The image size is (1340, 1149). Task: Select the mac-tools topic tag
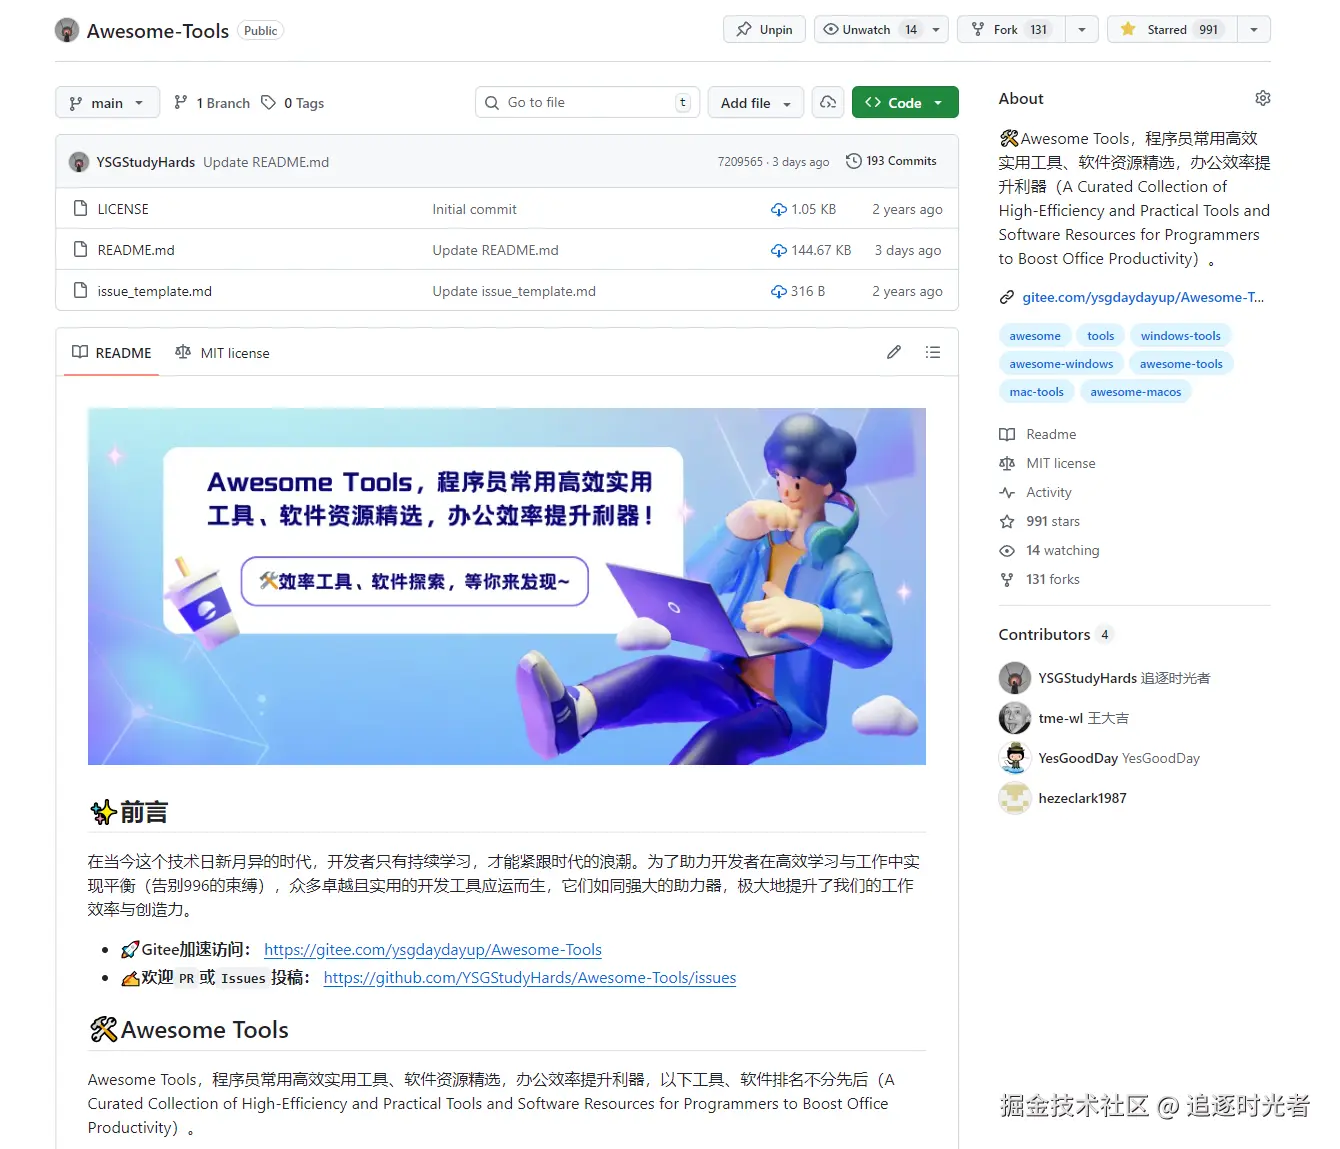pyautogui.click(x=1036, y=392)
